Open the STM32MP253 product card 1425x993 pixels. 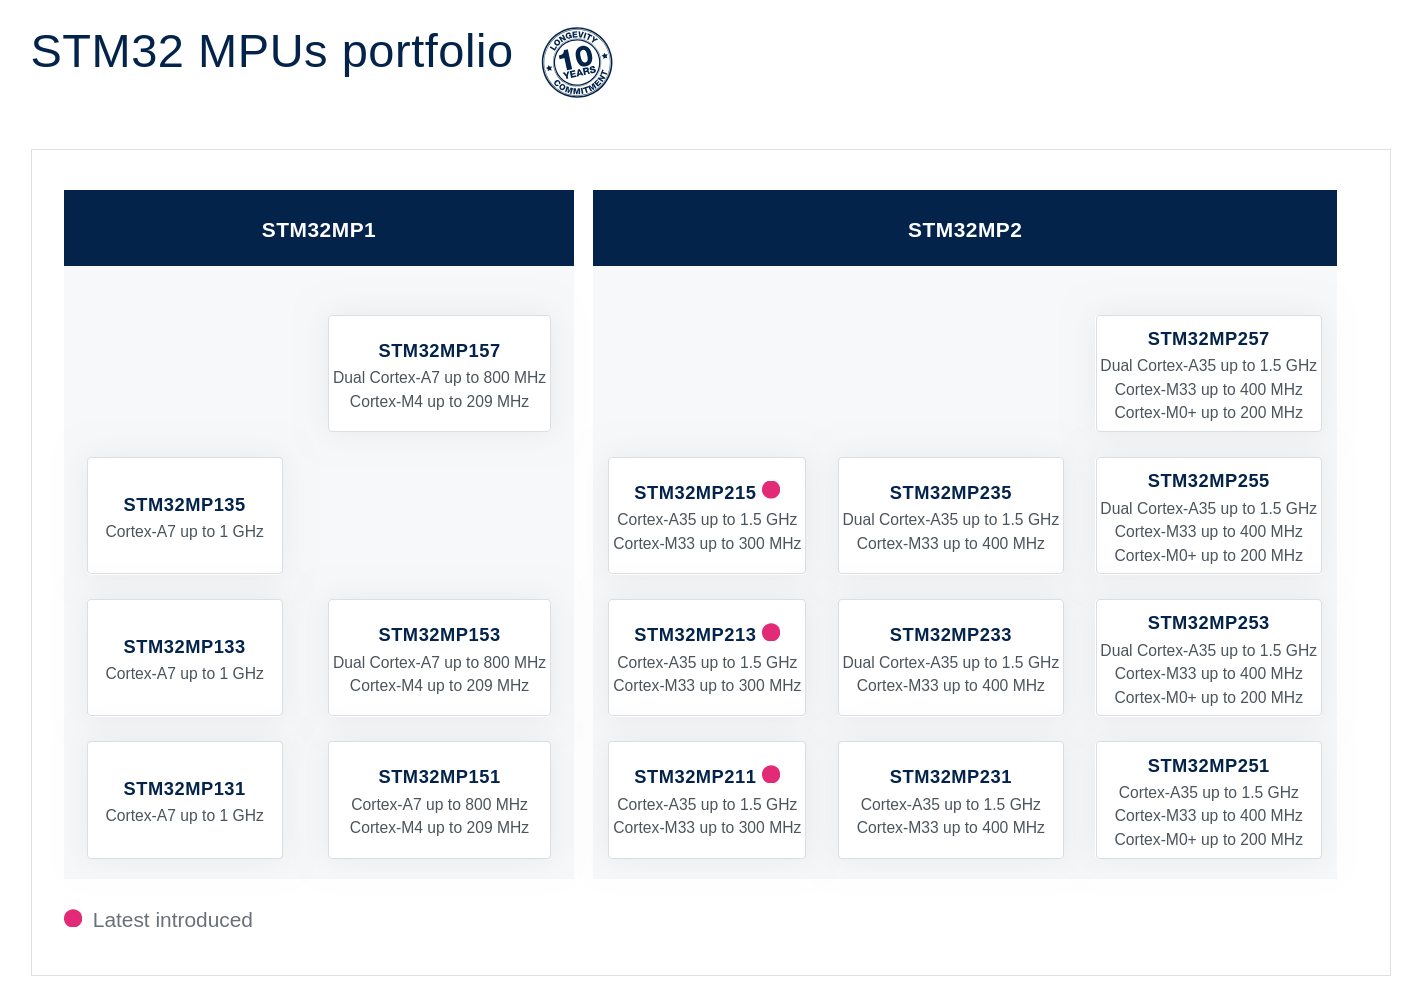pos(1209,658)
